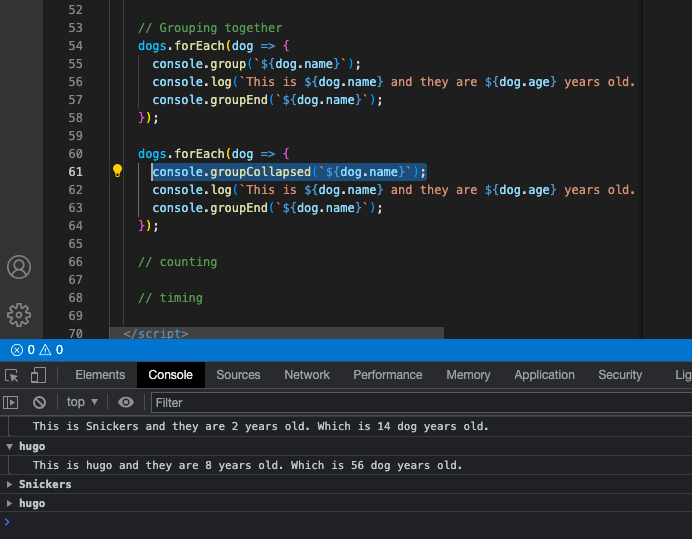Image resolution: width=692 pixels, height=539 pixels.
Task: Expand the last collapsed hugo group
Action: coord(10,503)
